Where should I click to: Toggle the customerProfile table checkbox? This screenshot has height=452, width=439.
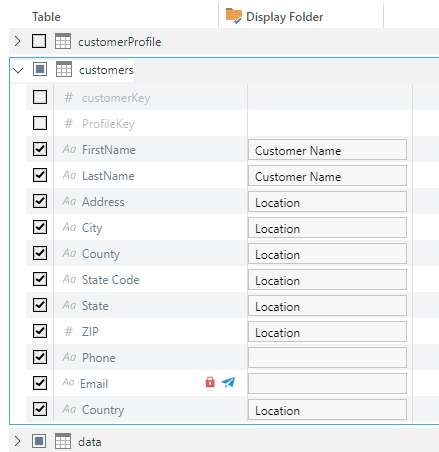[39, 41]
